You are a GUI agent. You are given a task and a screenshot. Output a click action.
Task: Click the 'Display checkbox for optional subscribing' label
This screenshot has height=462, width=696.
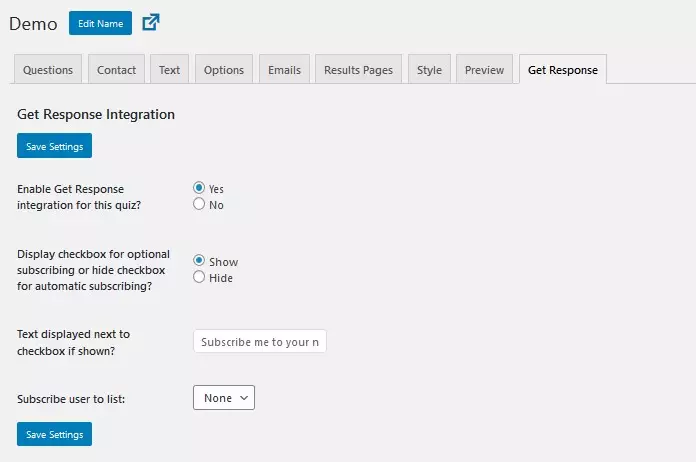click(93, 270)
